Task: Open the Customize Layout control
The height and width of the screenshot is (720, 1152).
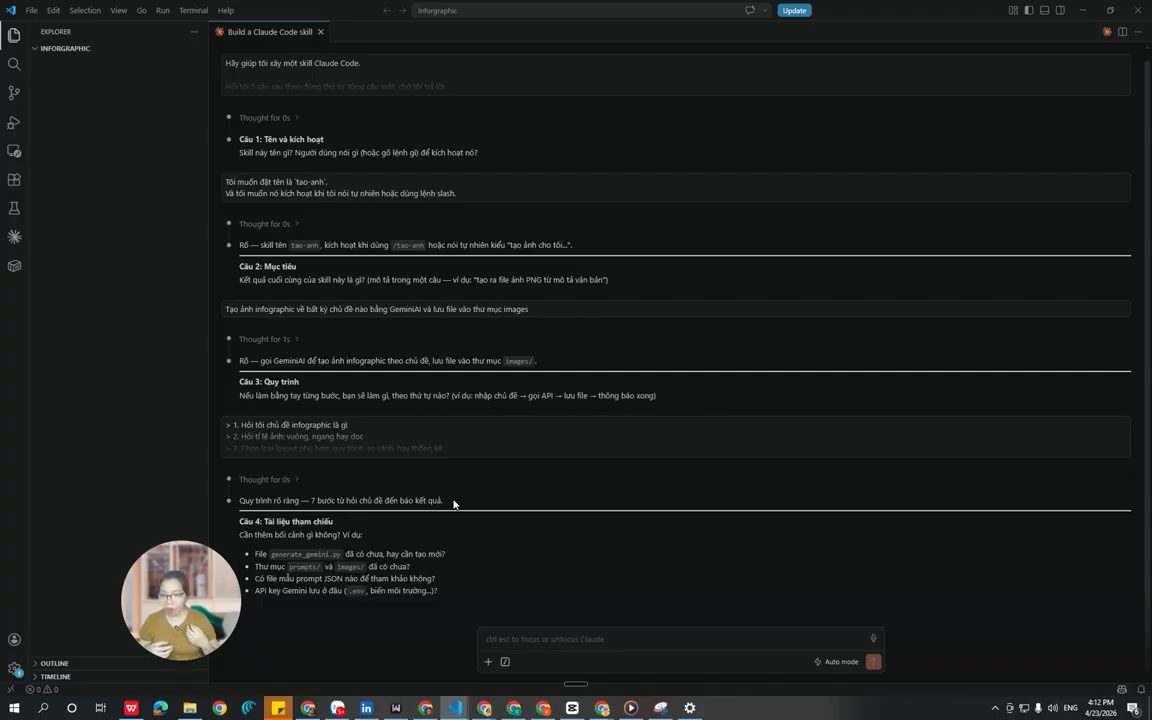Action: click(1013, 10)
